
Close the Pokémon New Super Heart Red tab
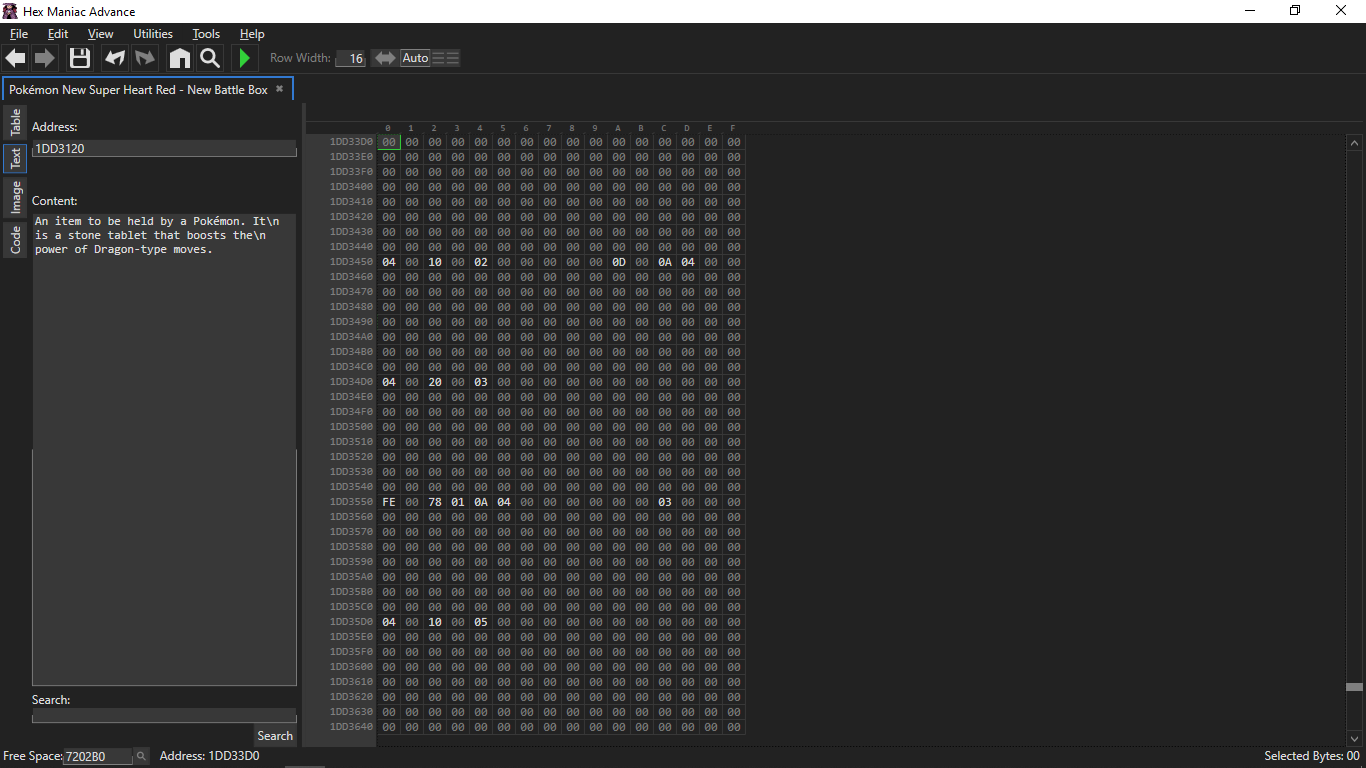pos(280,89)
